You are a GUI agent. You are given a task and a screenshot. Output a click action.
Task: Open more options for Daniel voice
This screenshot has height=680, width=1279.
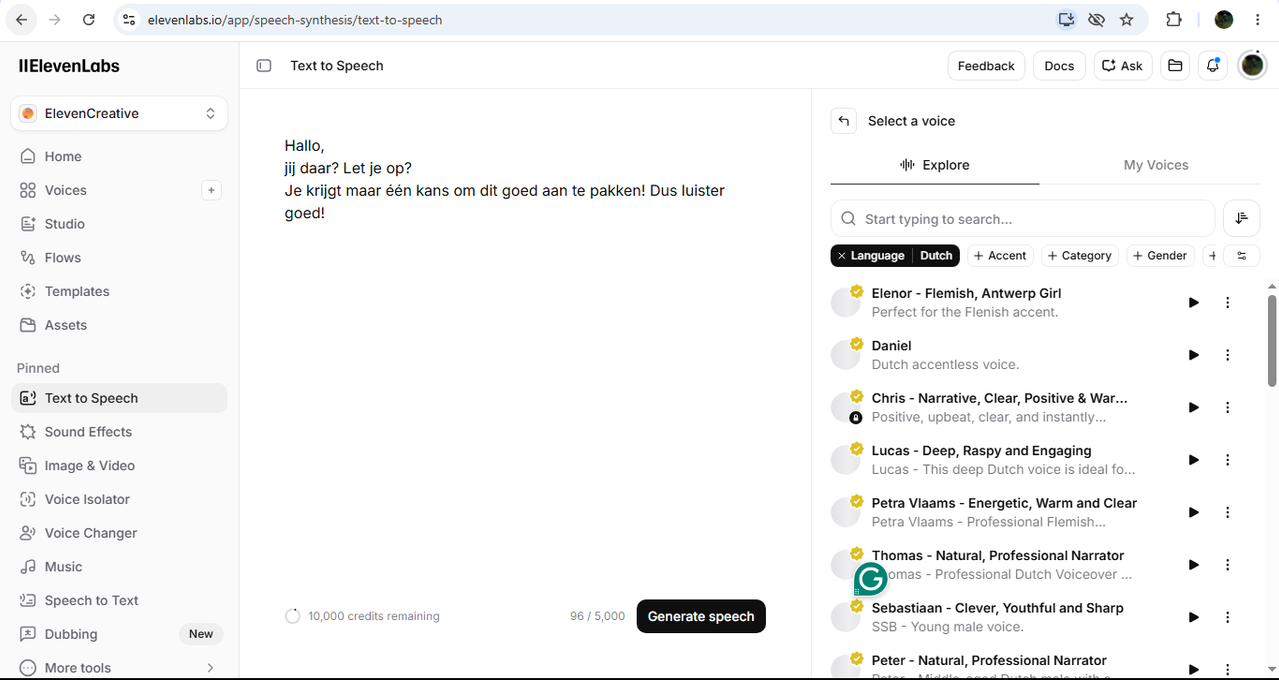1228,355
